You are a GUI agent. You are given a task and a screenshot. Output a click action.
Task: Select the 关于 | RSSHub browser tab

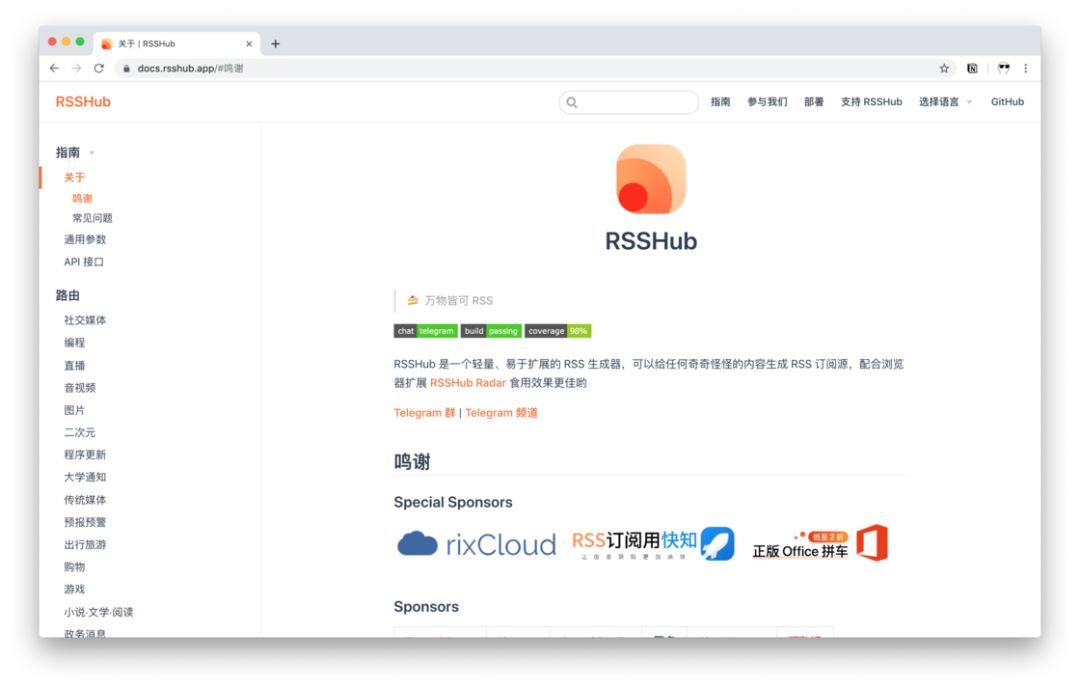[177, 43]
